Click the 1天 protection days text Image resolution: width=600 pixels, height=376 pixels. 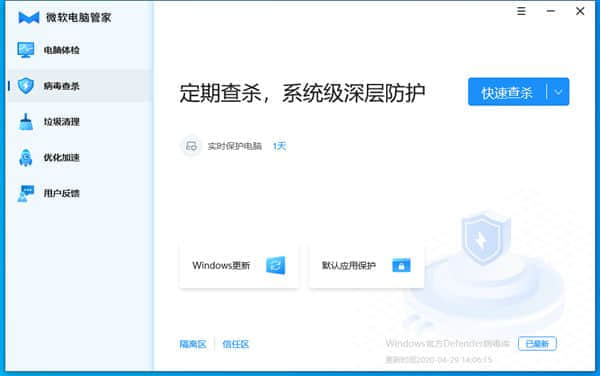click(x=279, y=146)
